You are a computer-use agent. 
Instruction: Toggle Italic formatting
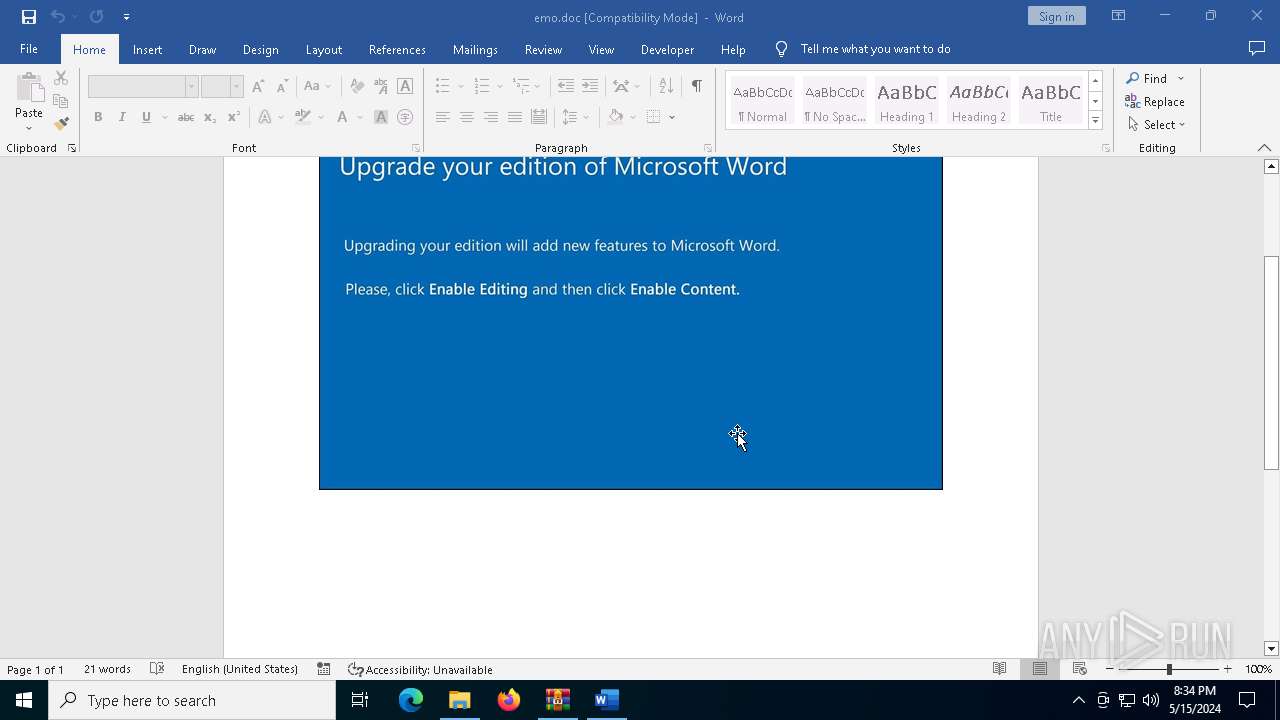122,117
